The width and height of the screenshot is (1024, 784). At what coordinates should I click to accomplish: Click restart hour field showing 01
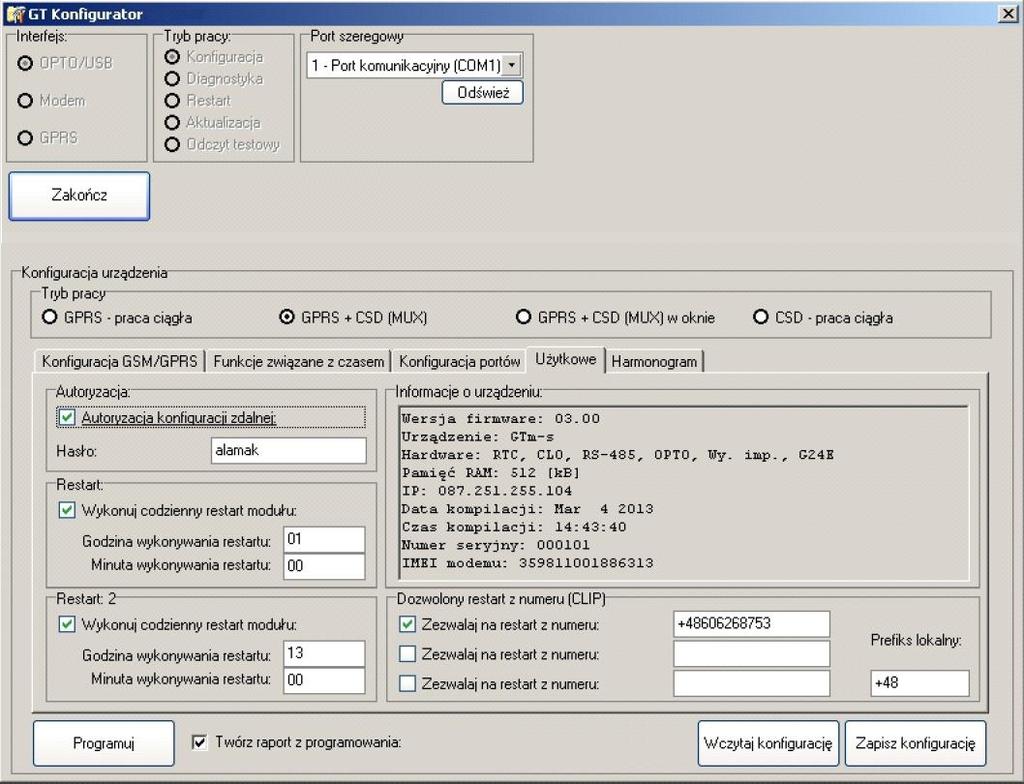pos(324,540)
